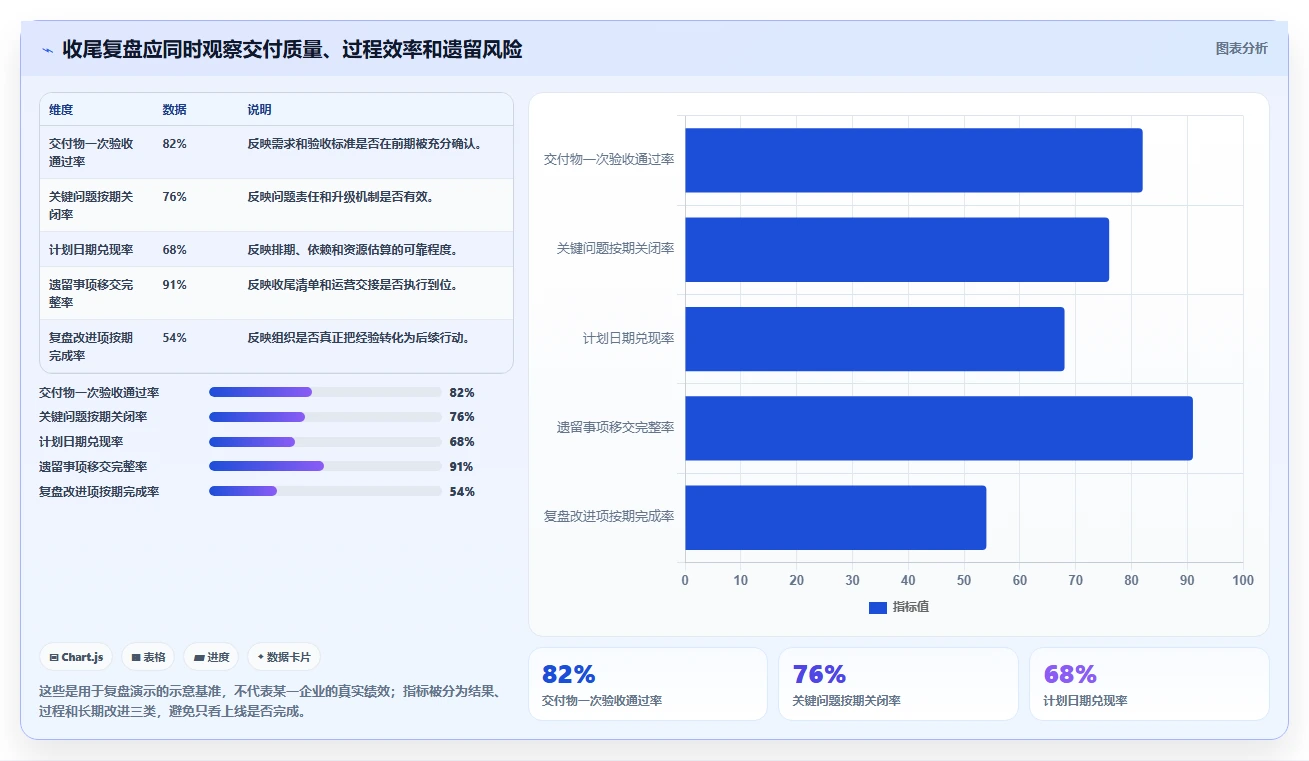This screenshot has width=1309, height=761.
Task: Click the 54% cell in the table
Action: pos(174,338)
